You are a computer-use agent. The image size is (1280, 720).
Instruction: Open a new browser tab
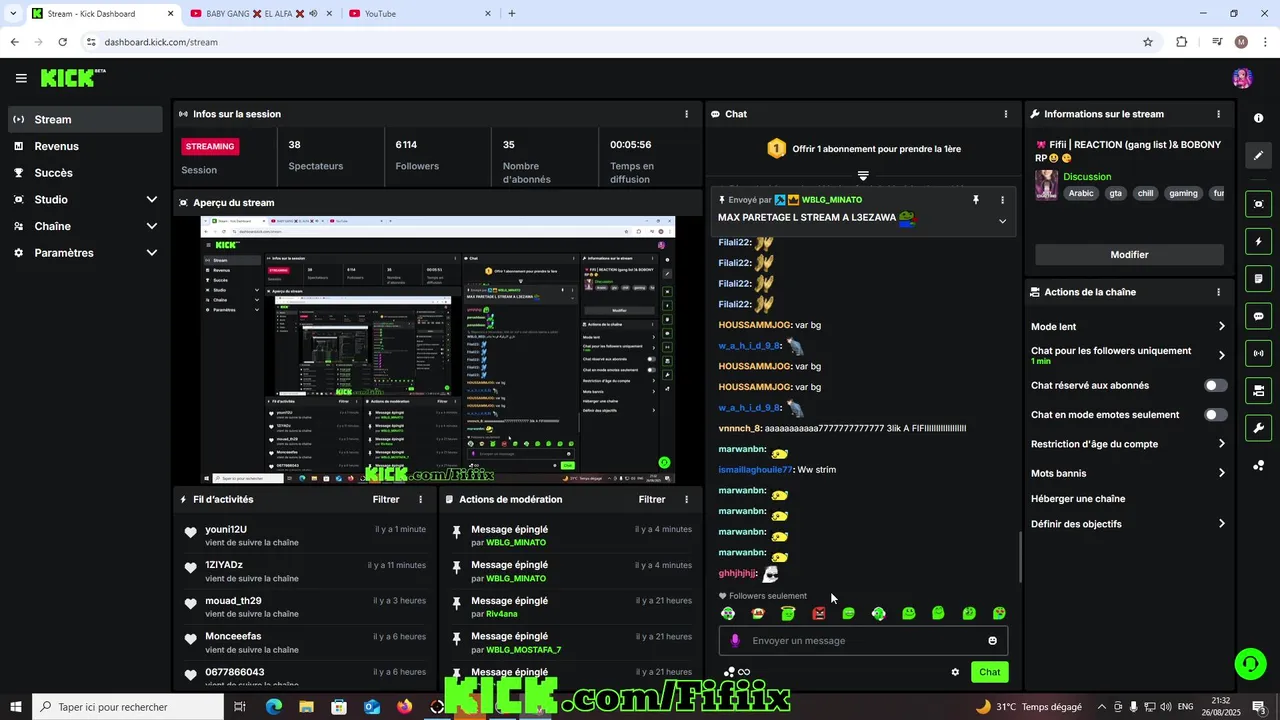[512, 14]
